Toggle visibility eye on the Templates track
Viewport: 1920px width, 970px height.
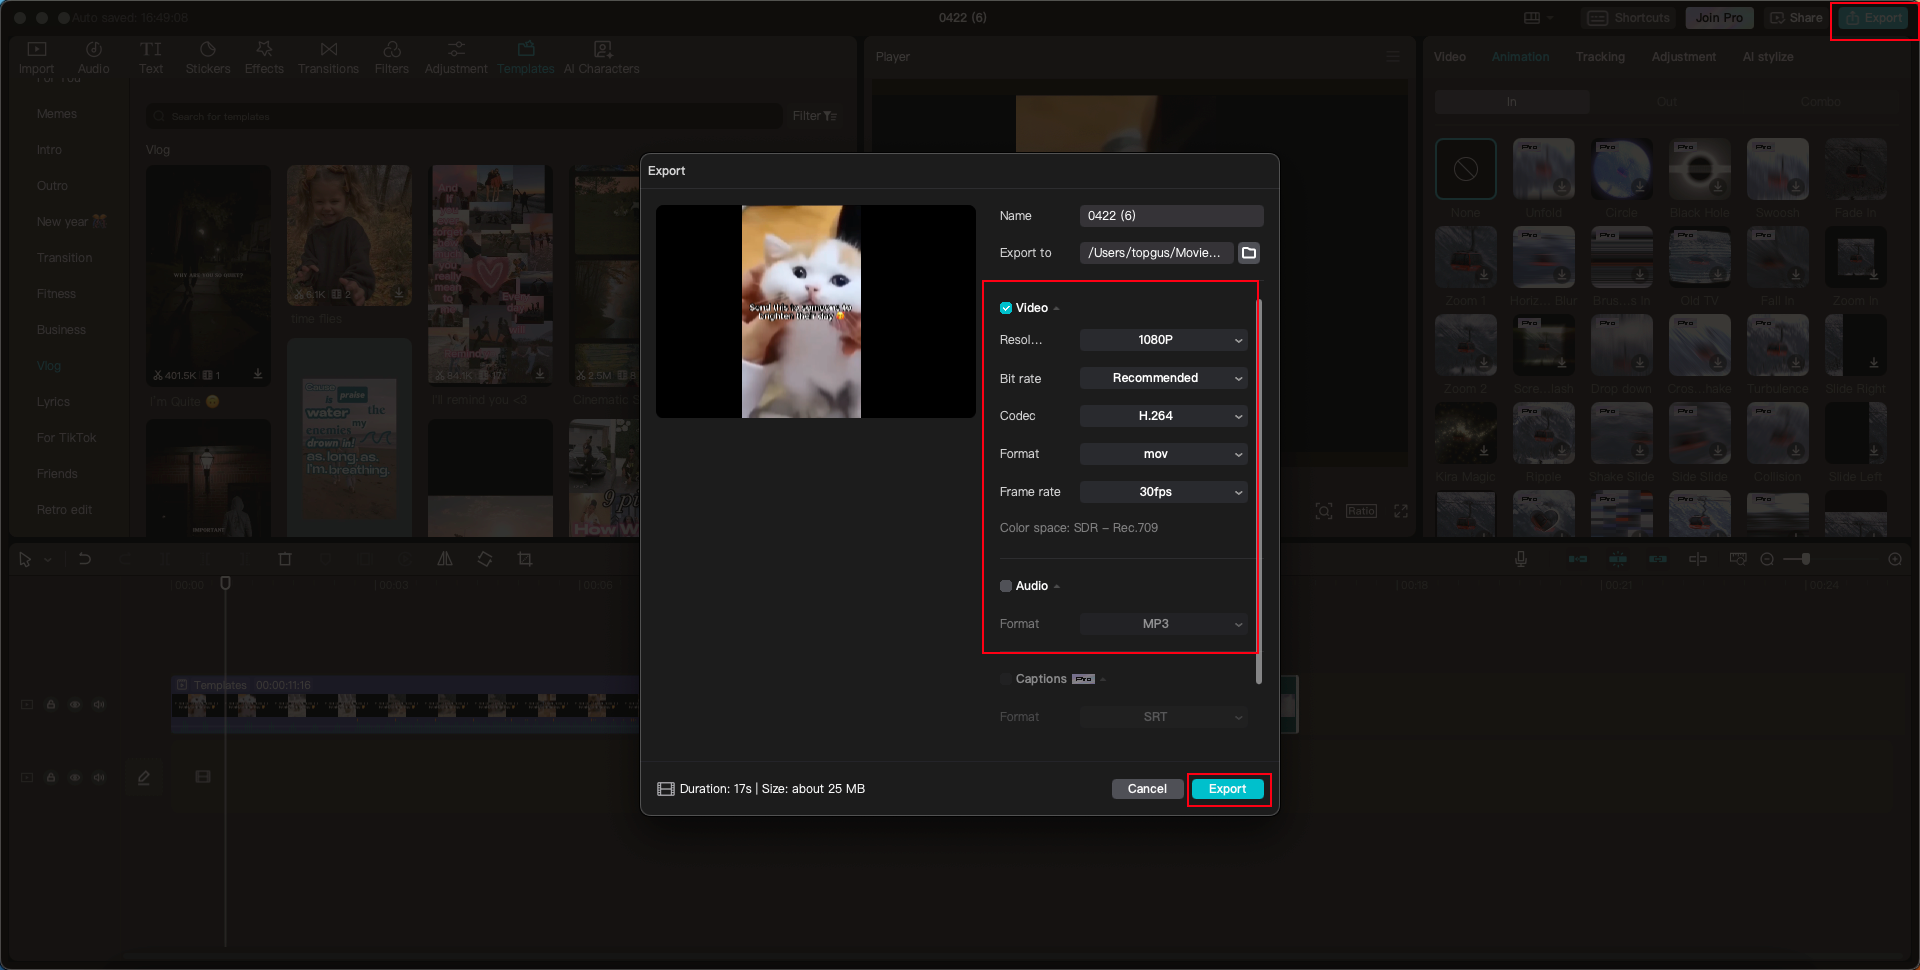75,705
